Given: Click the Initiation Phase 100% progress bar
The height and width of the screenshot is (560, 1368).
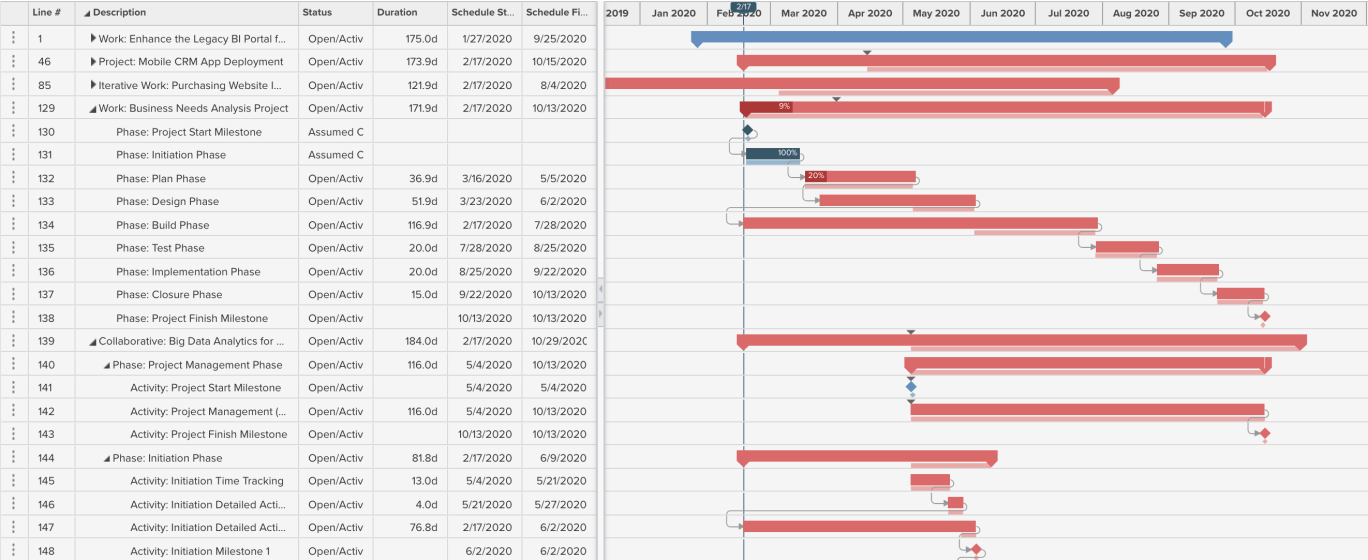Looking at the screenshot, I should click(773, 153).
